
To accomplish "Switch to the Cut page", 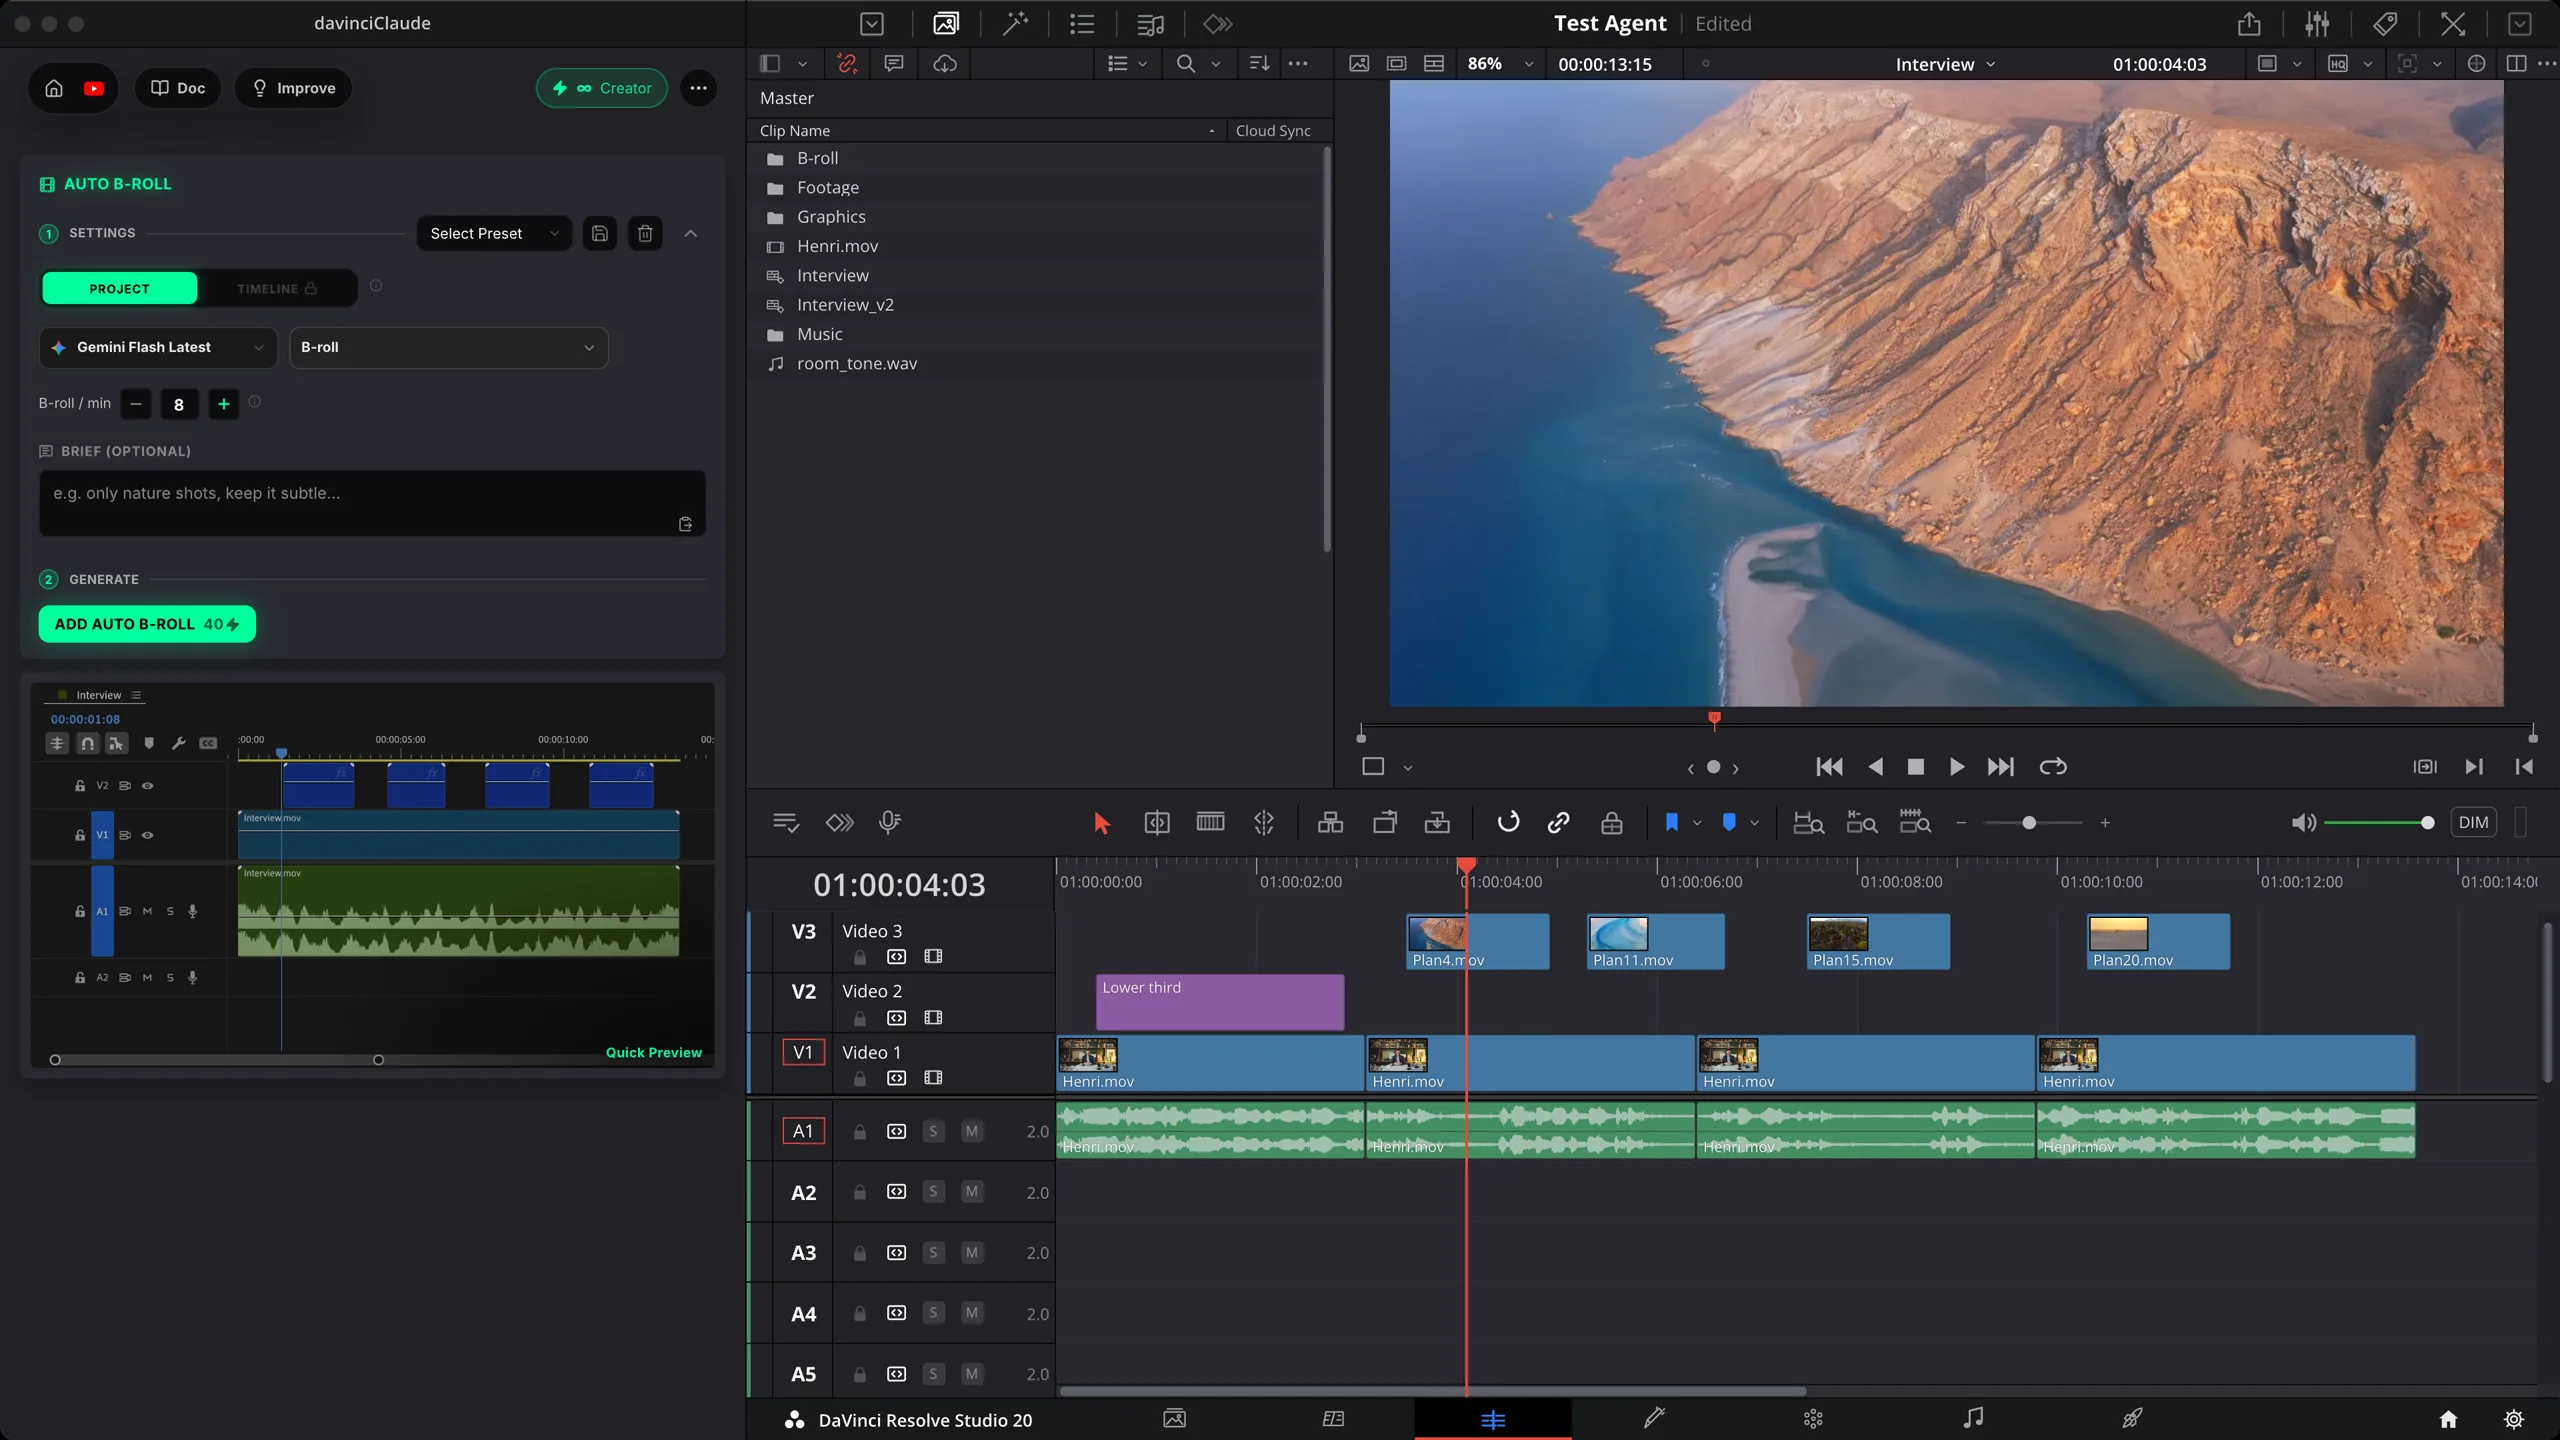I will [x=1333, y=1419].
